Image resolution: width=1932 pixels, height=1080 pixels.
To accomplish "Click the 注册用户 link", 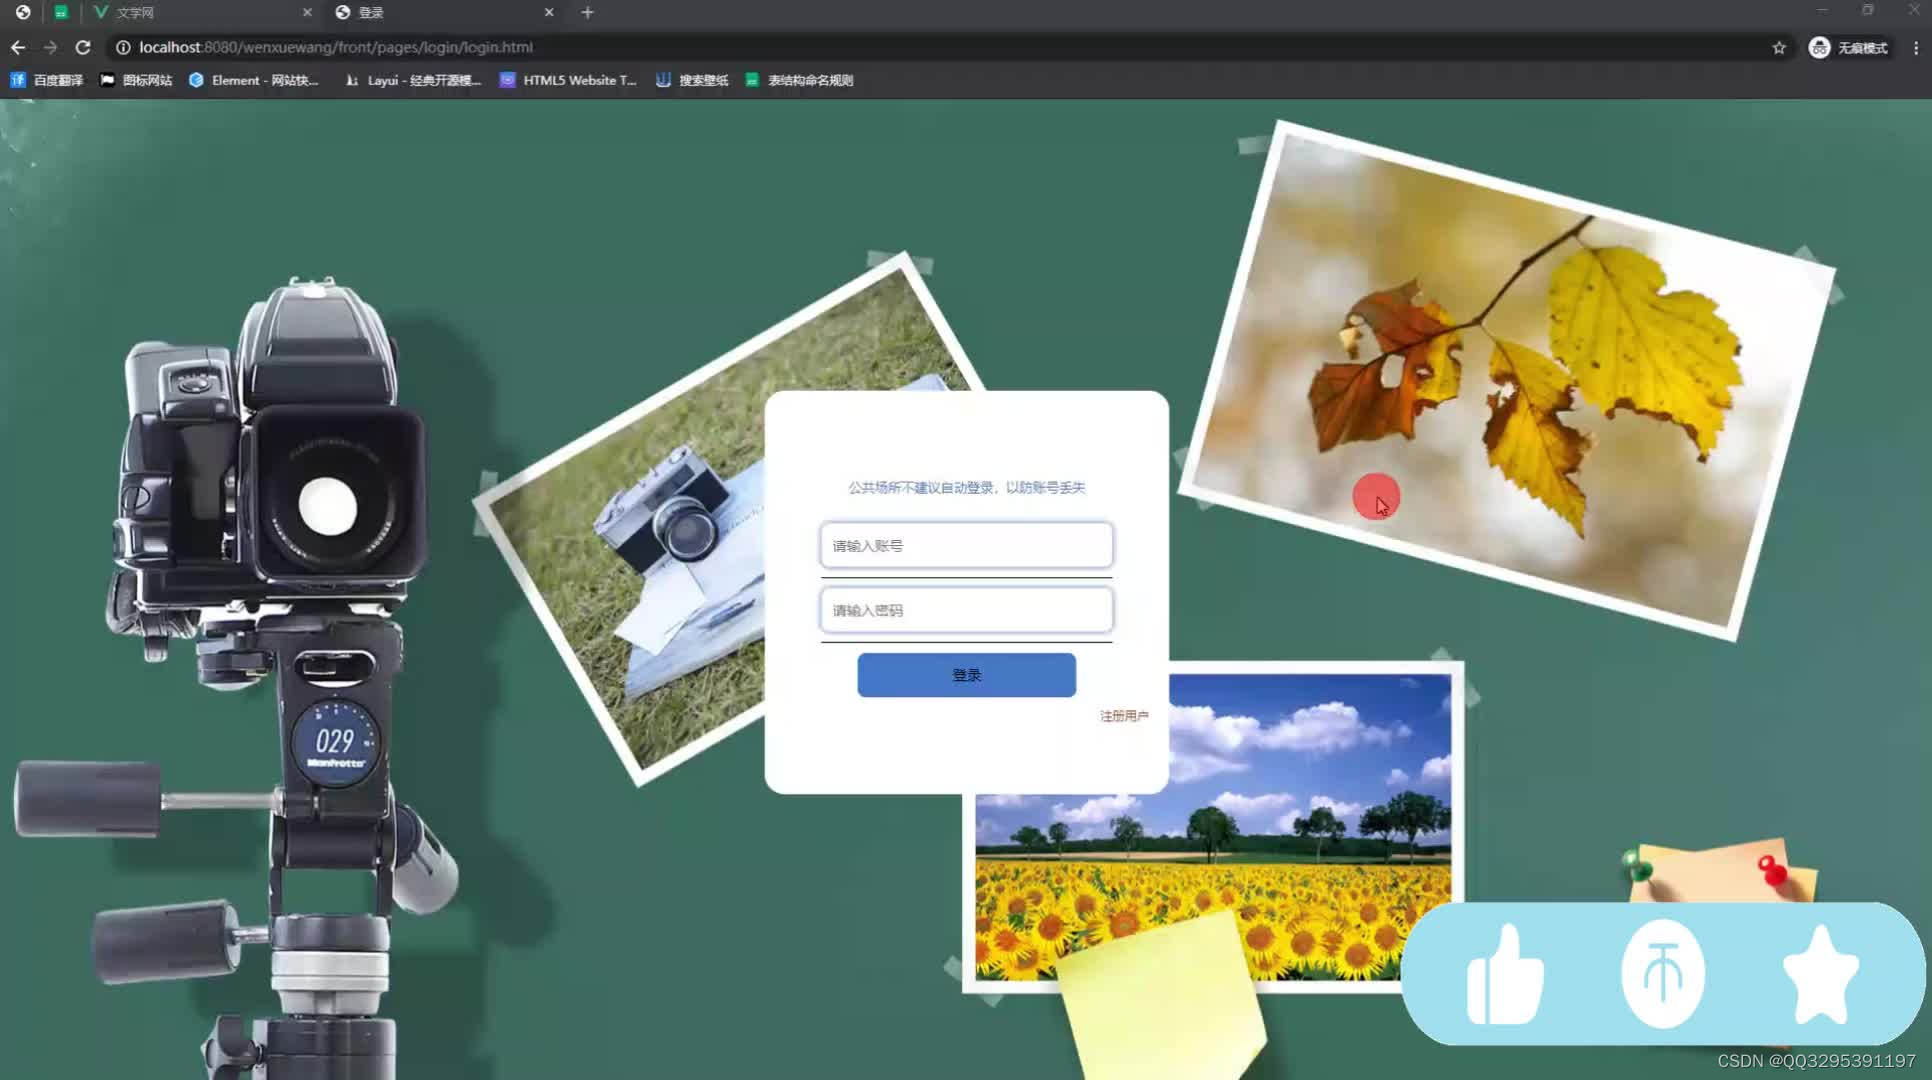I will 1124,716.
